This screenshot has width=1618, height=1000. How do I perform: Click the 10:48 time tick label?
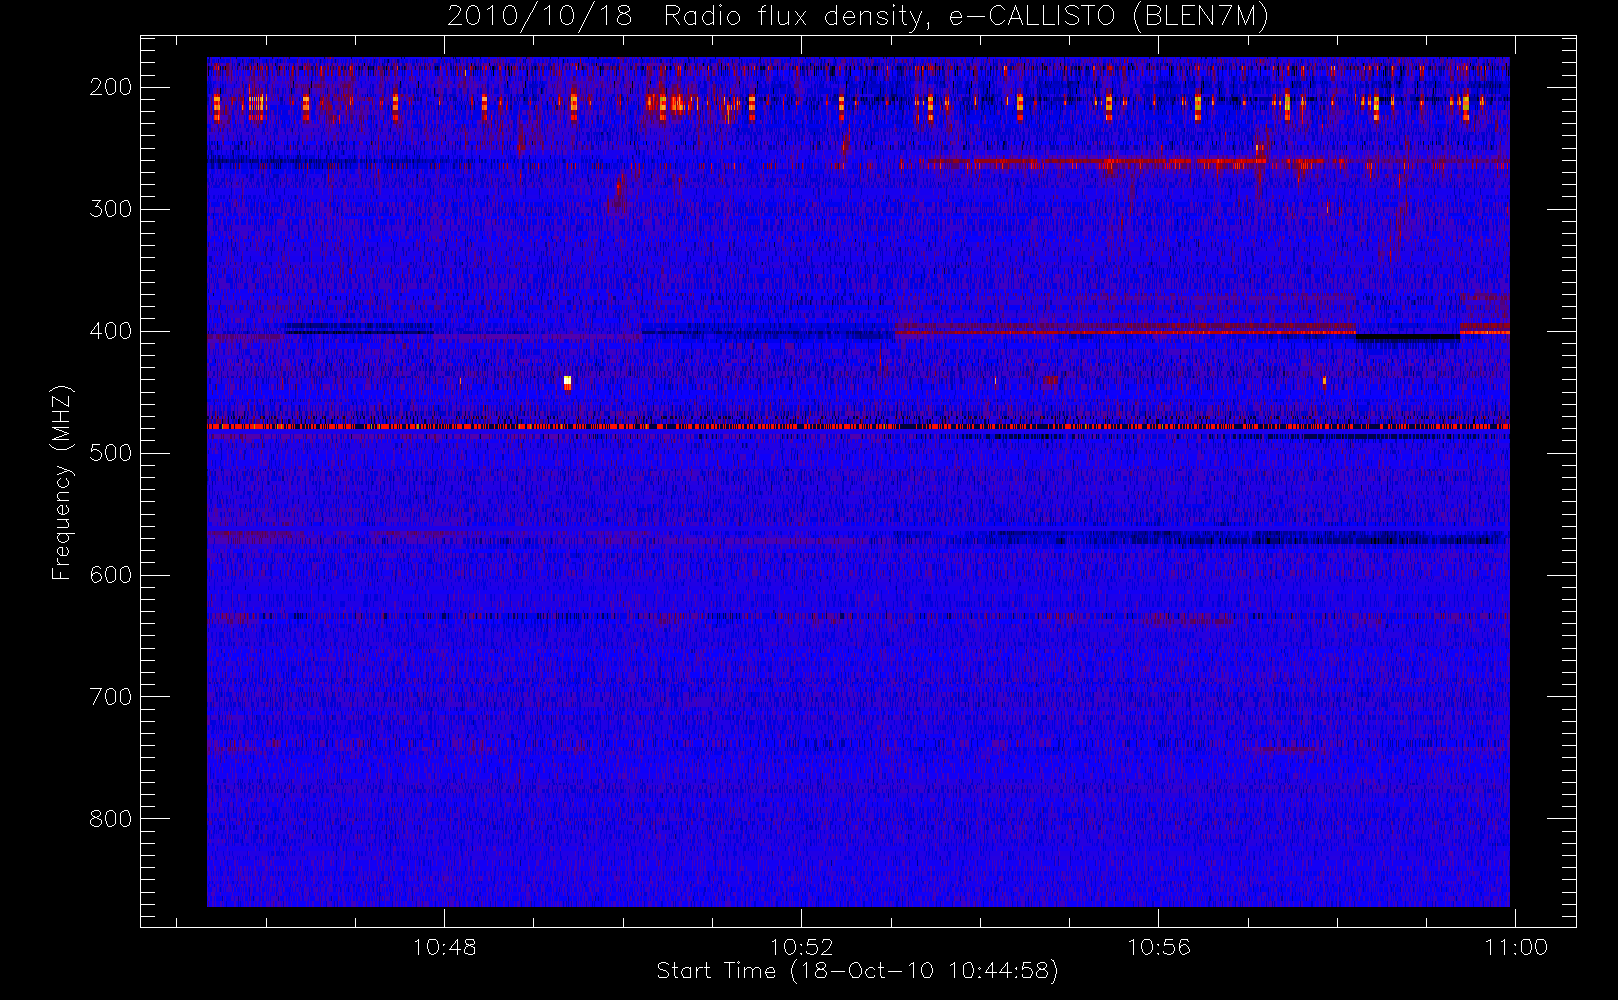coord(444,947)
